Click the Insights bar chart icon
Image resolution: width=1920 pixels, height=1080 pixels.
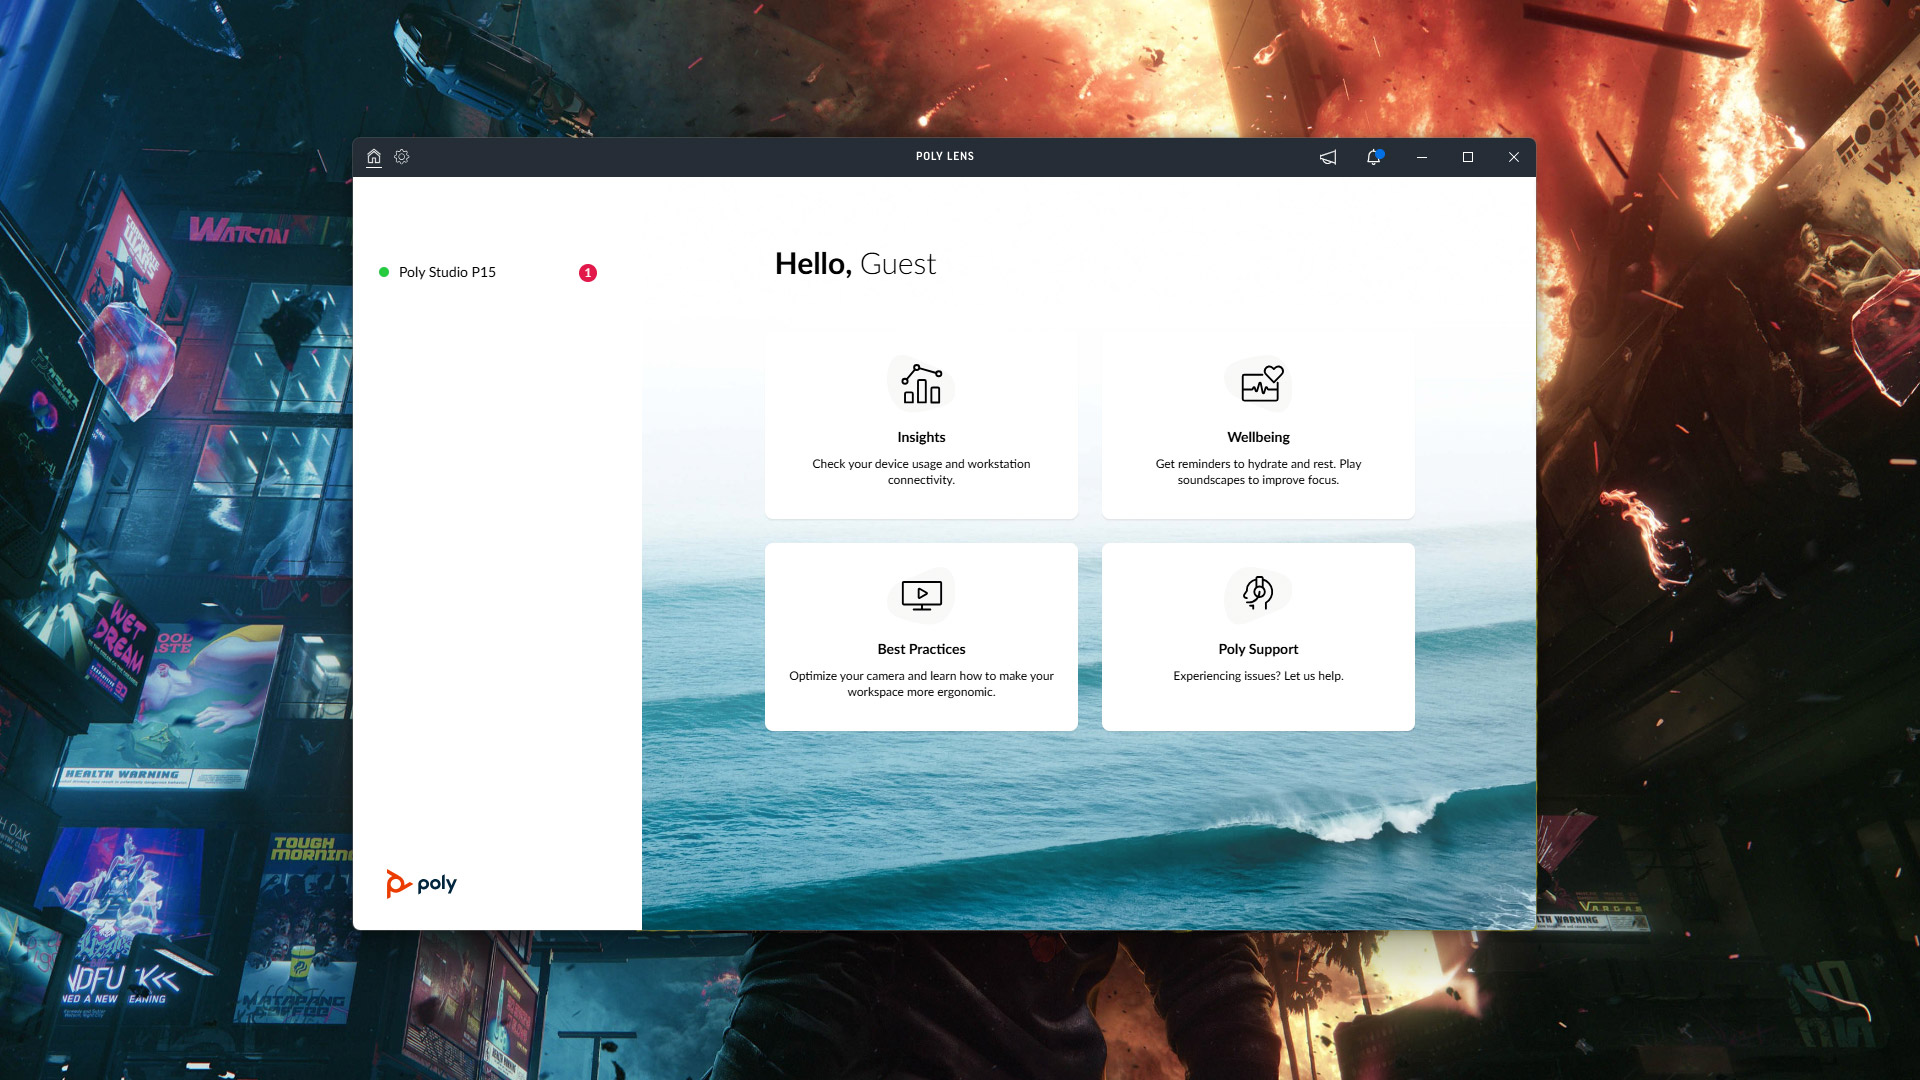921,384
